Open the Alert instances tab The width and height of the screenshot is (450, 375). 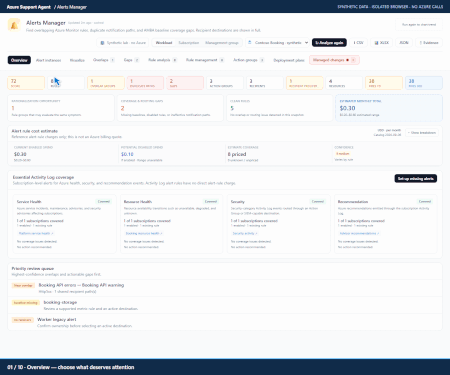coord(48,60)
